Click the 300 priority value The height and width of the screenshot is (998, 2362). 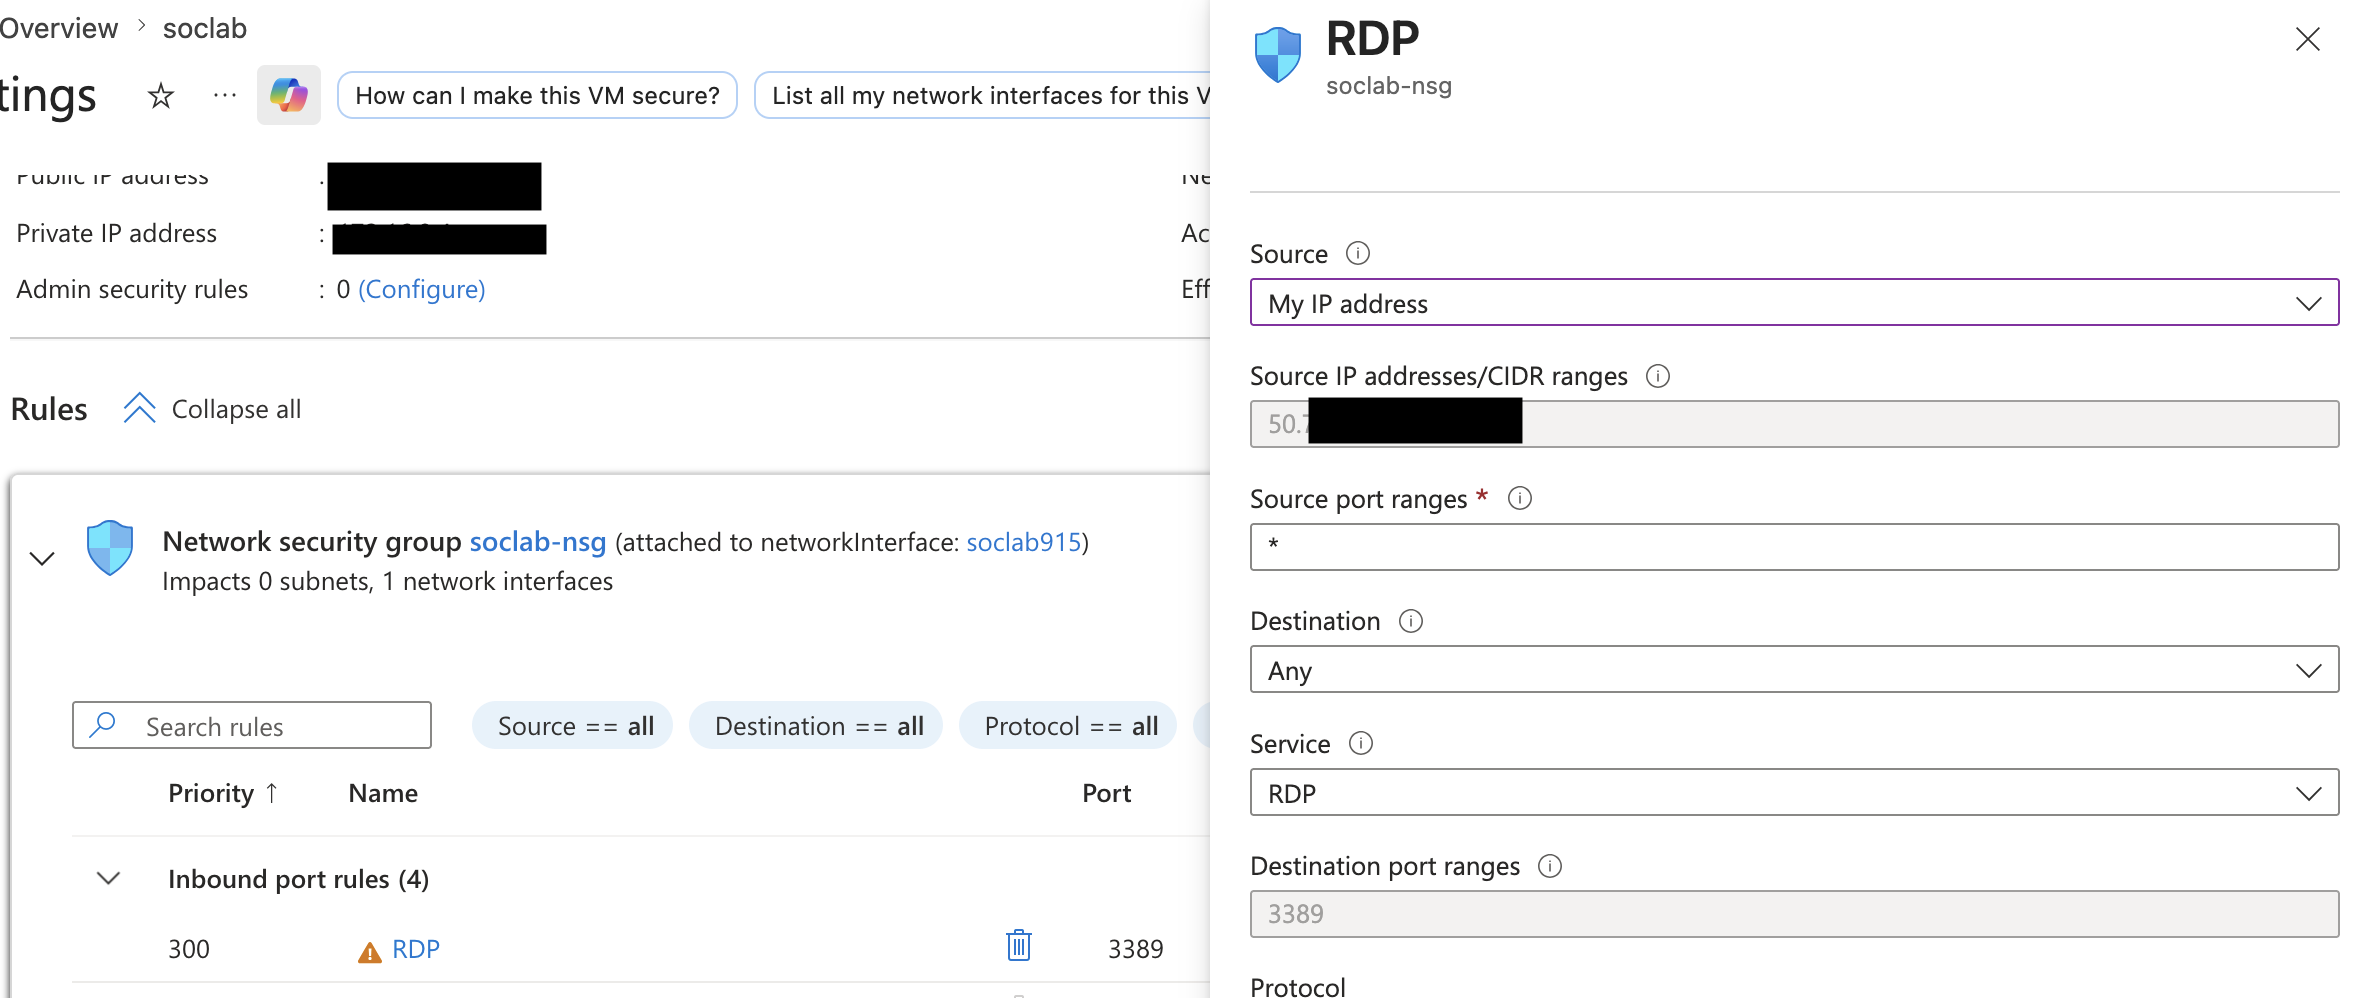[189, 949]
